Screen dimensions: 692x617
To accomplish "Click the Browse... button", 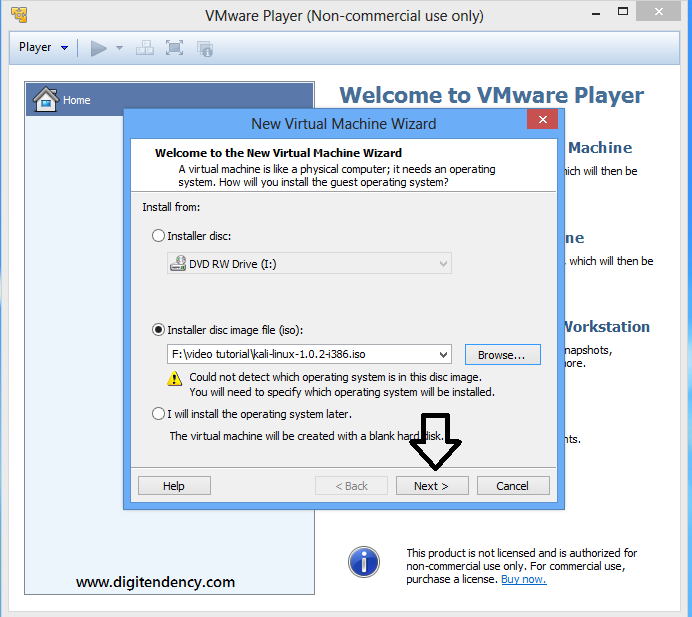I will pos(503,355).
